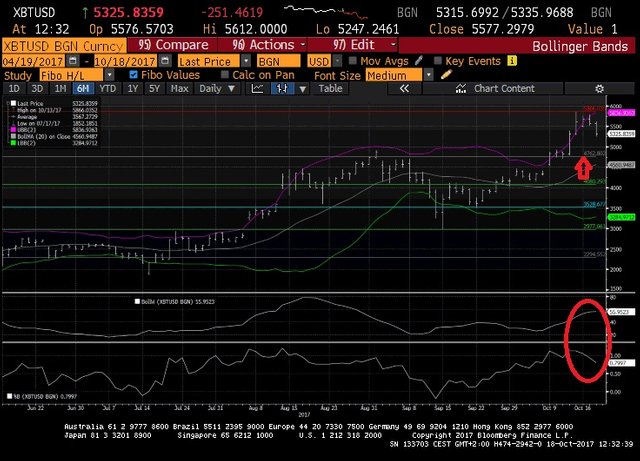Enable the Mov Avgs checkbox
Image resolution: width=640 pixels, height=461 pixels.
(353, 61)
